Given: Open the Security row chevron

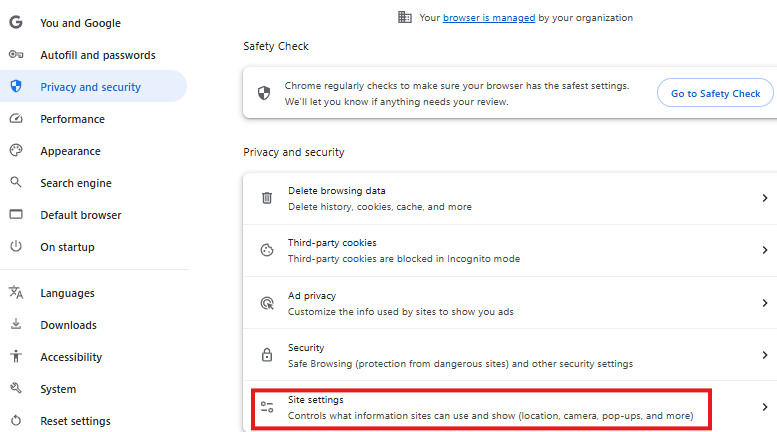Looking at the screenshot, I should pyautogui.click(x=764, y=355).
